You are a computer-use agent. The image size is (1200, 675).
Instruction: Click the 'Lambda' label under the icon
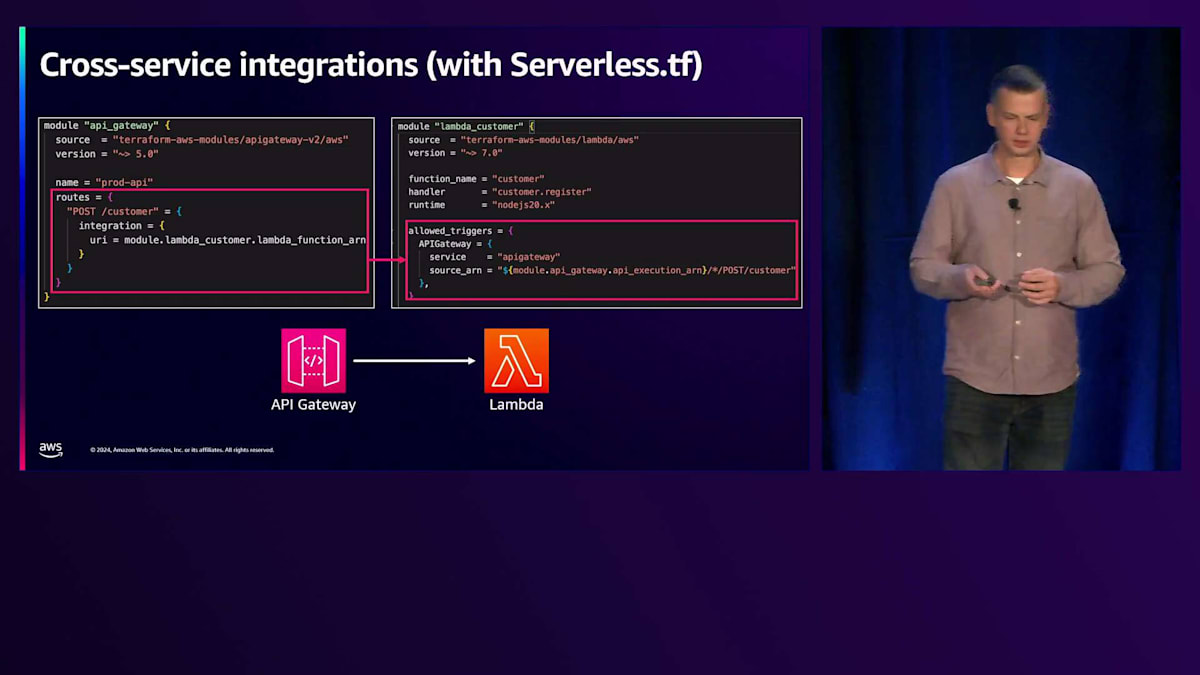(x=516, y=405)
